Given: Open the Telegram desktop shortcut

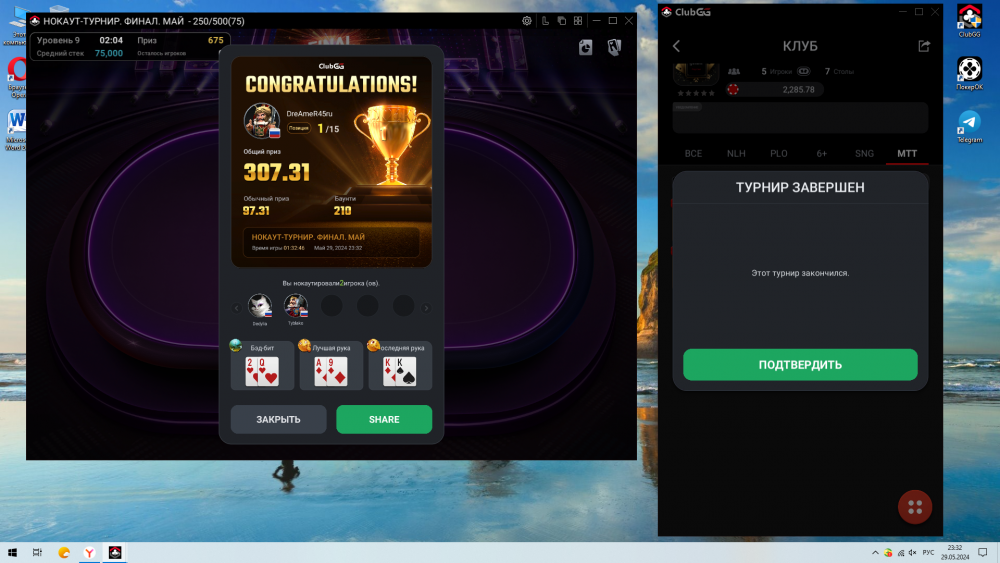Looking at the screenshot, I should click(x=969, y=126).
